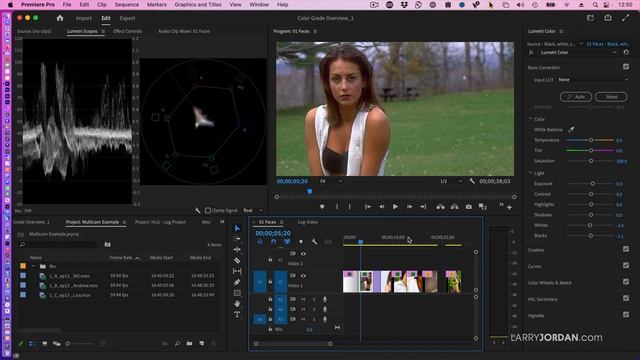Select the Slip tool
This screenshot has height=360, width=640.
point(237,271)
